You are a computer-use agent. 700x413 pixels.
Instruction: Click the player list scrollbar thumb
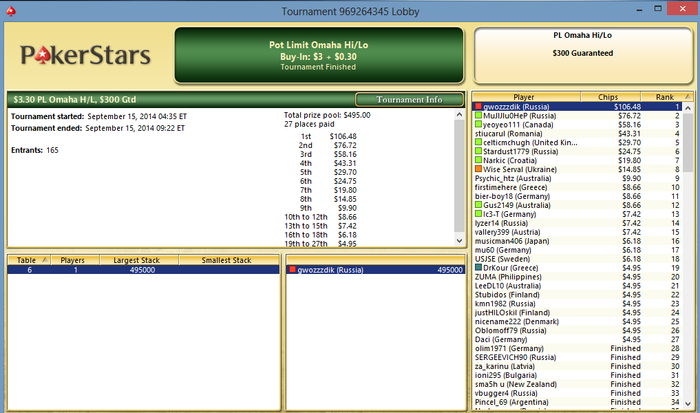[x=688, y=142]
